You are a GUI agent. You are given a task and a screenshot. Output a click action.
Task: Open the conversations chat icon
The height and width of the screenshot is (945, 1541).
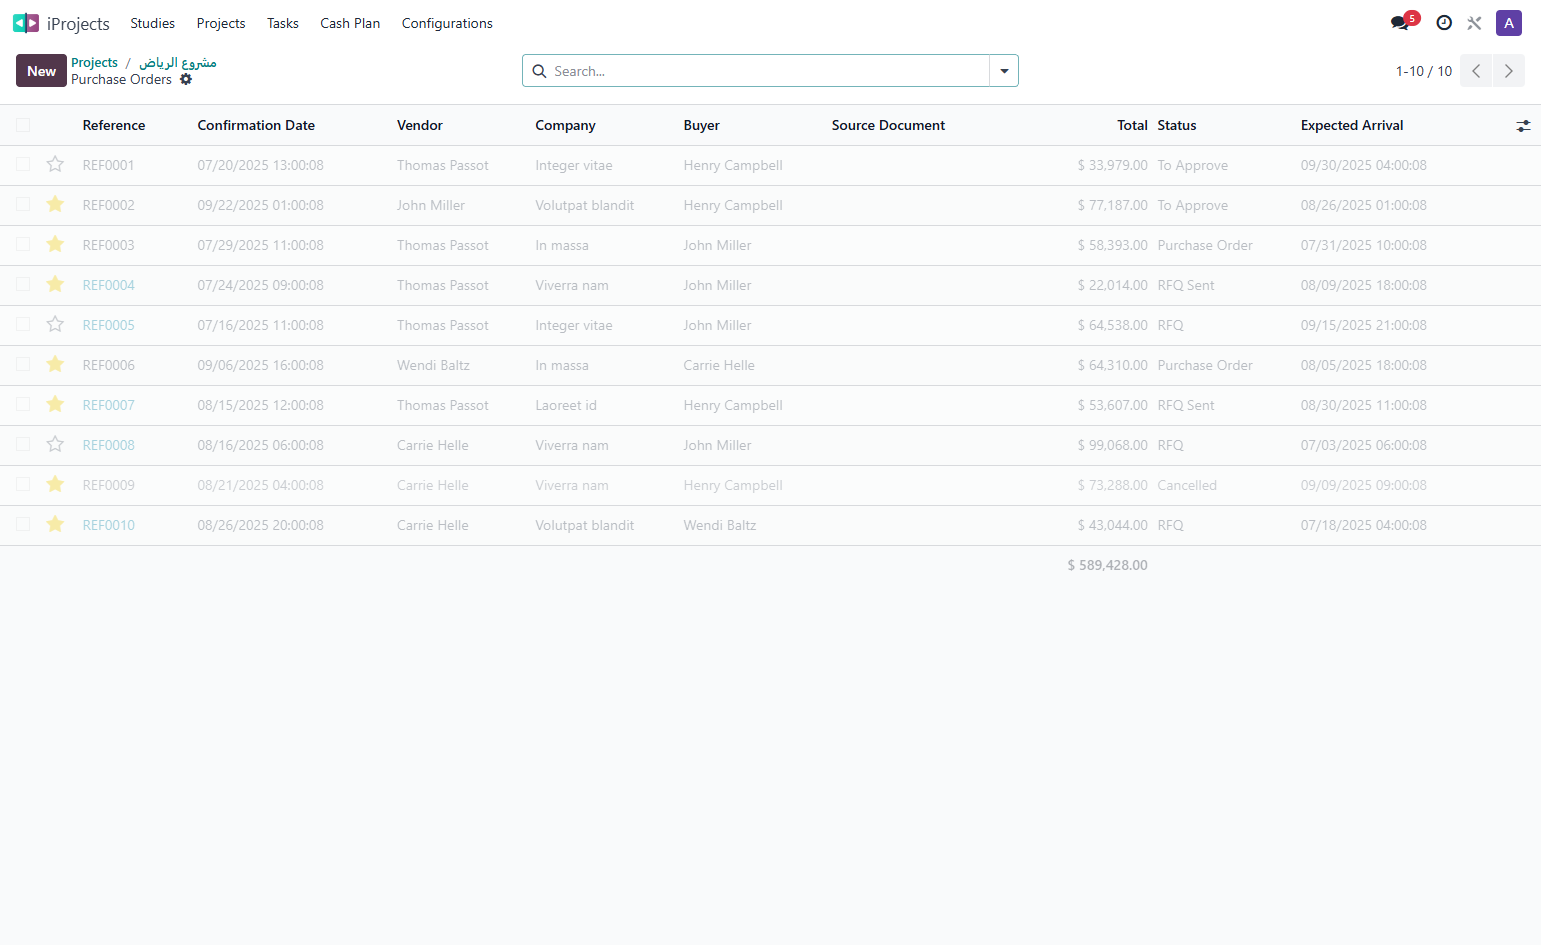1400,23
